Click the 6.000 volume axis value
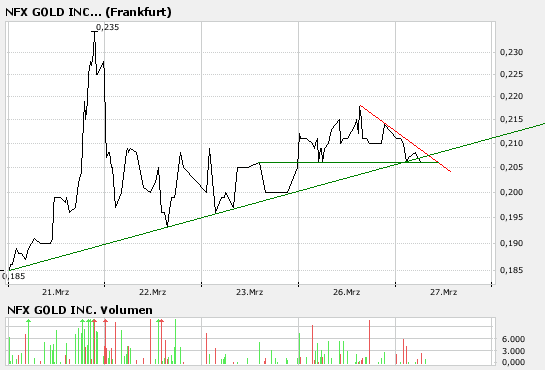 (513, 339)
